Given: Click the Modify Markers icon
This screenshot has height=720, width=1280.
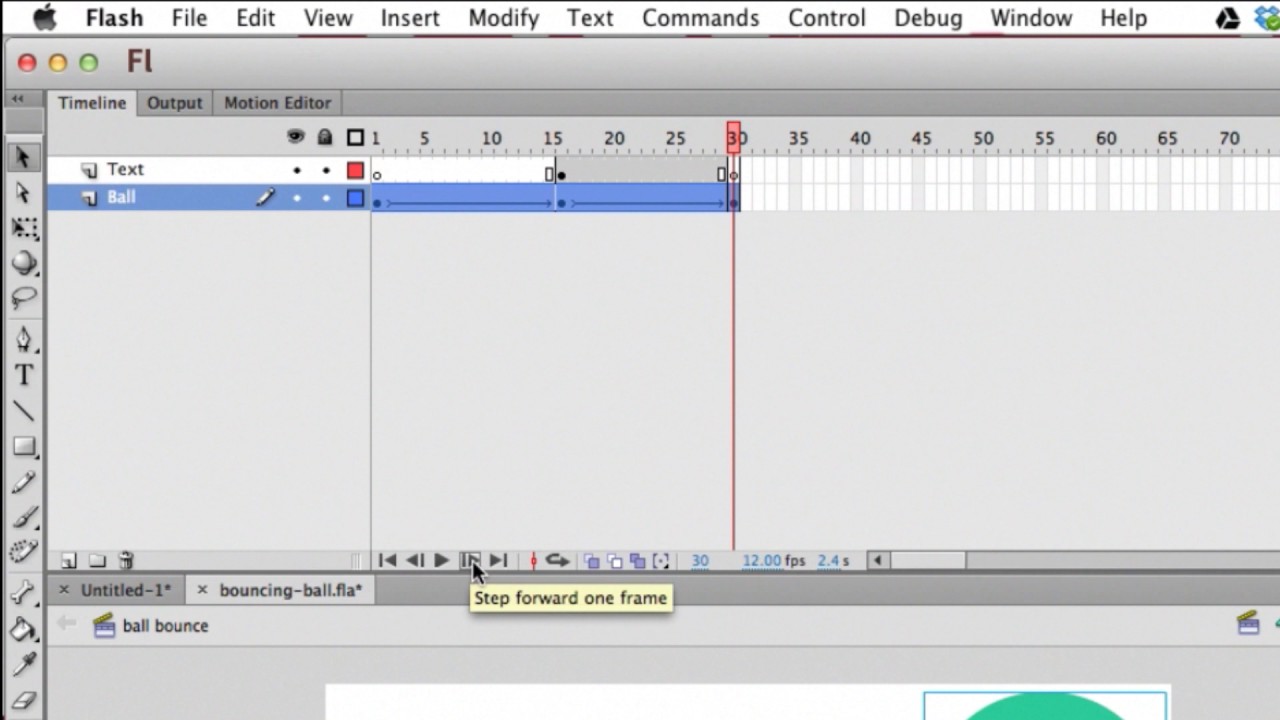Looking at the screenshot, I should pos(661,561).
